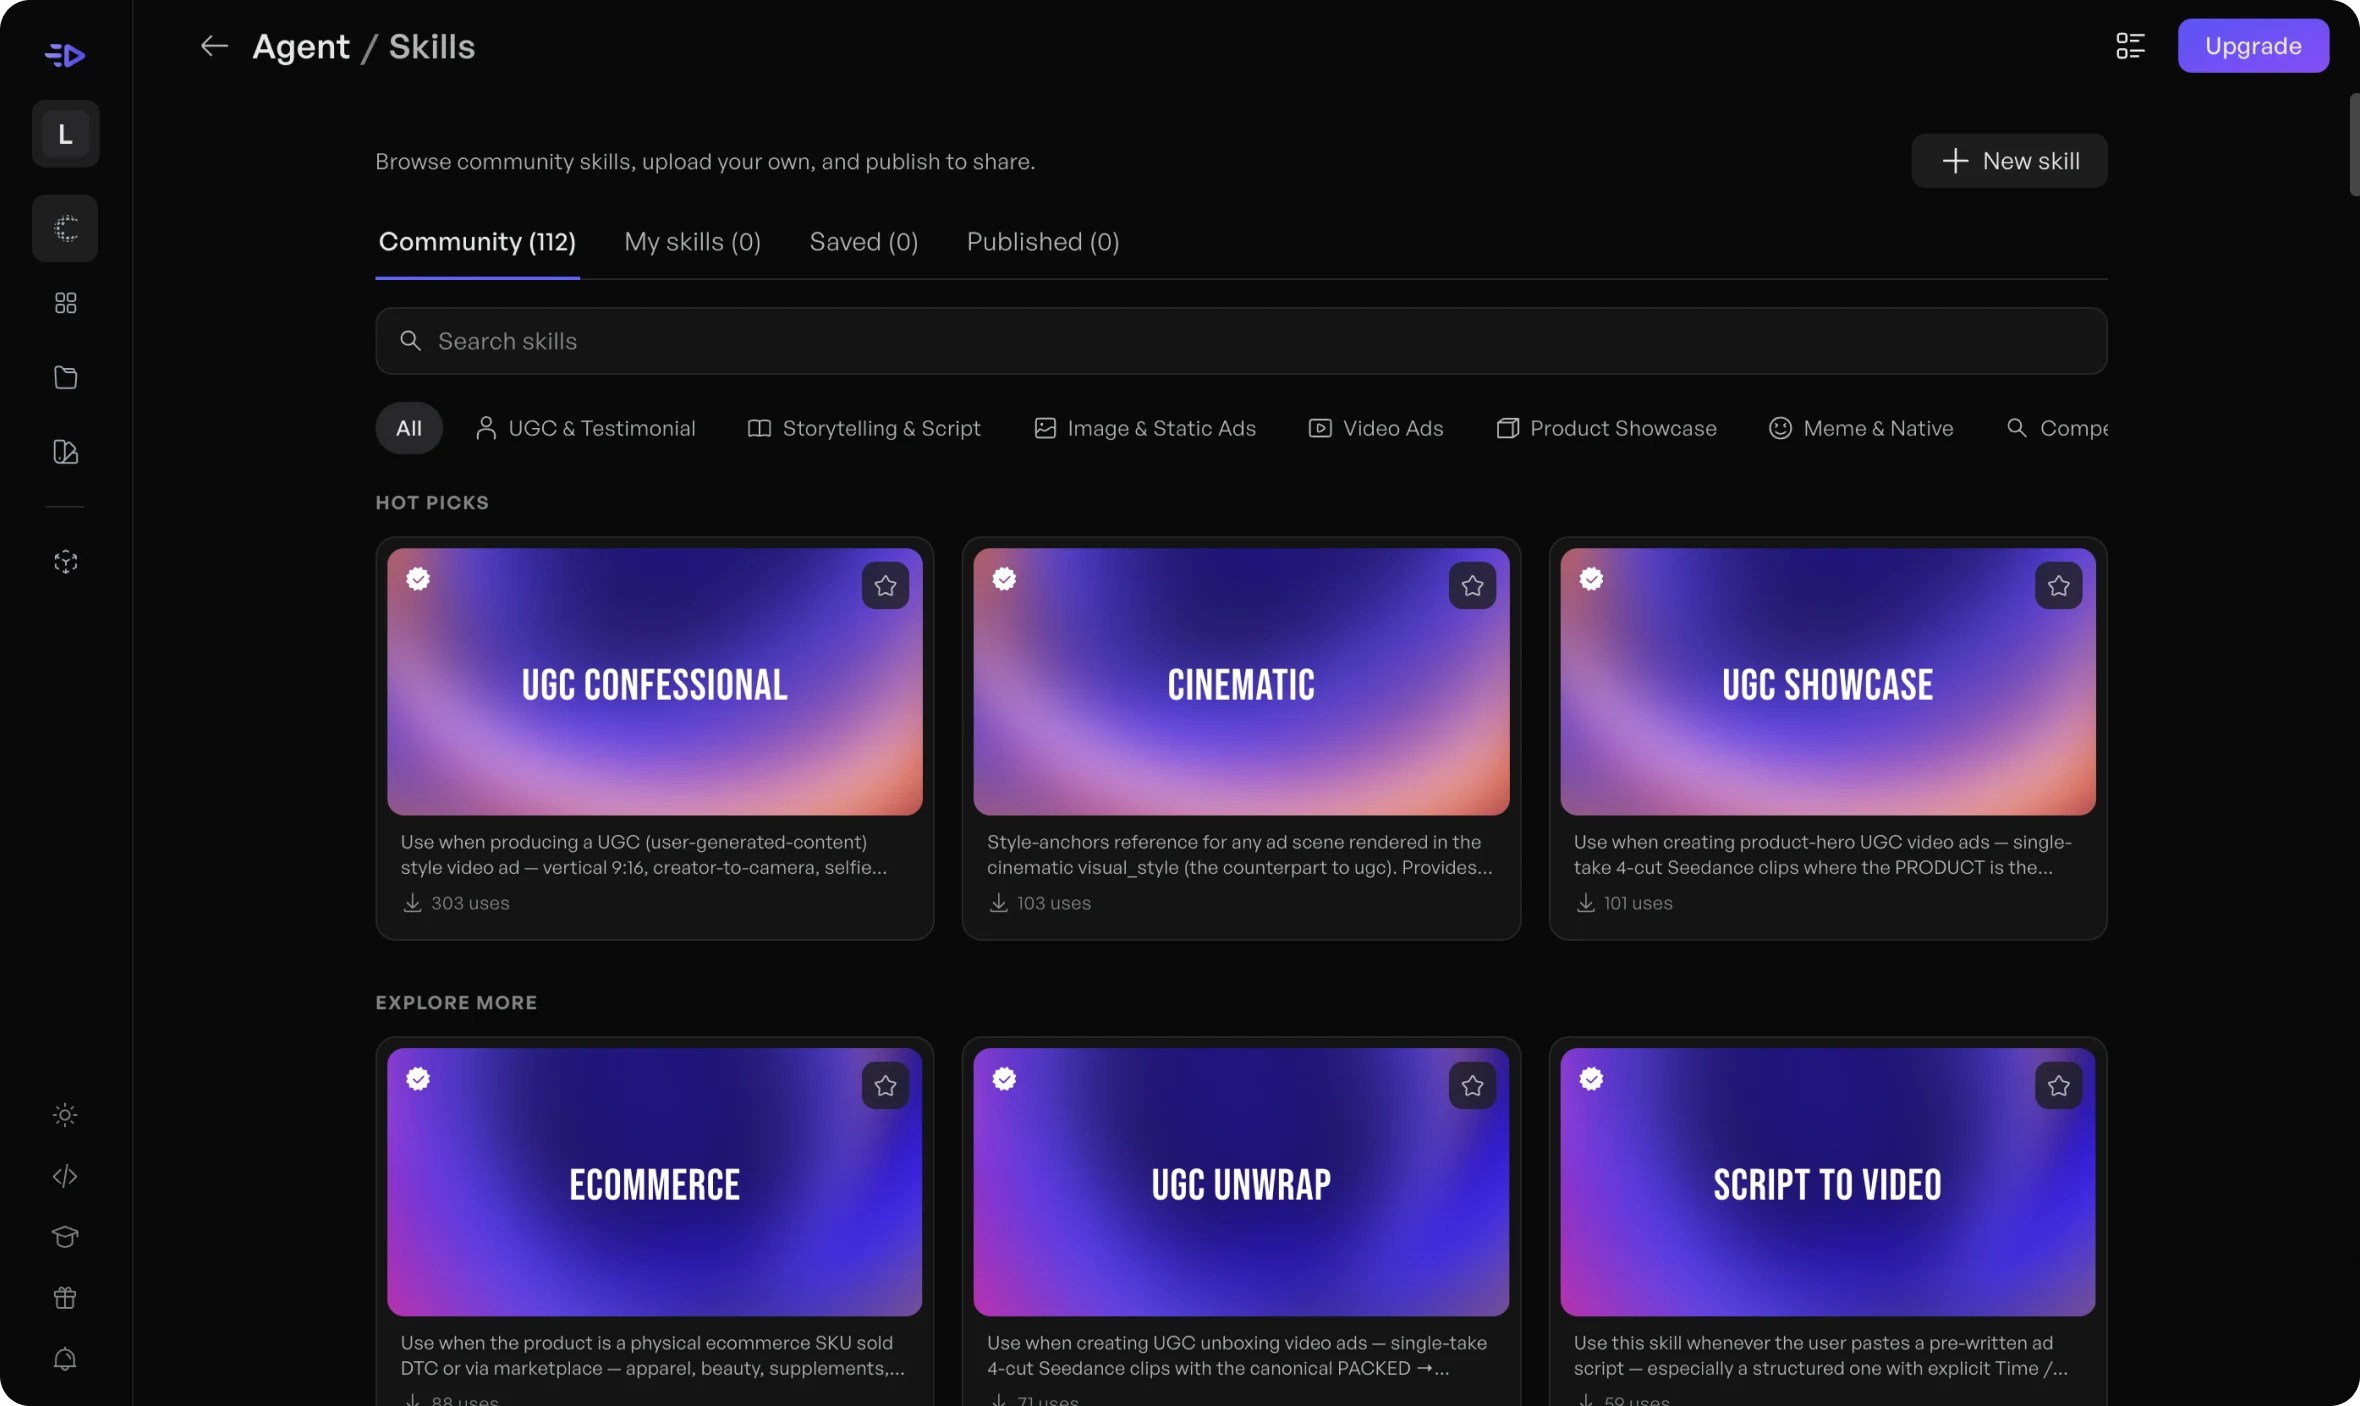The height and width of the screenshot is (1406, 2360).
Task: Filter by Product Showcase
Action: tap(1606, 428)
